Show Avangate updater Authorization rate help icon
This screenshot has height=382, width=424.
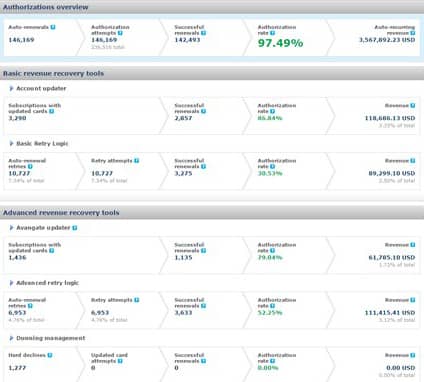click(x=272, y=251)
